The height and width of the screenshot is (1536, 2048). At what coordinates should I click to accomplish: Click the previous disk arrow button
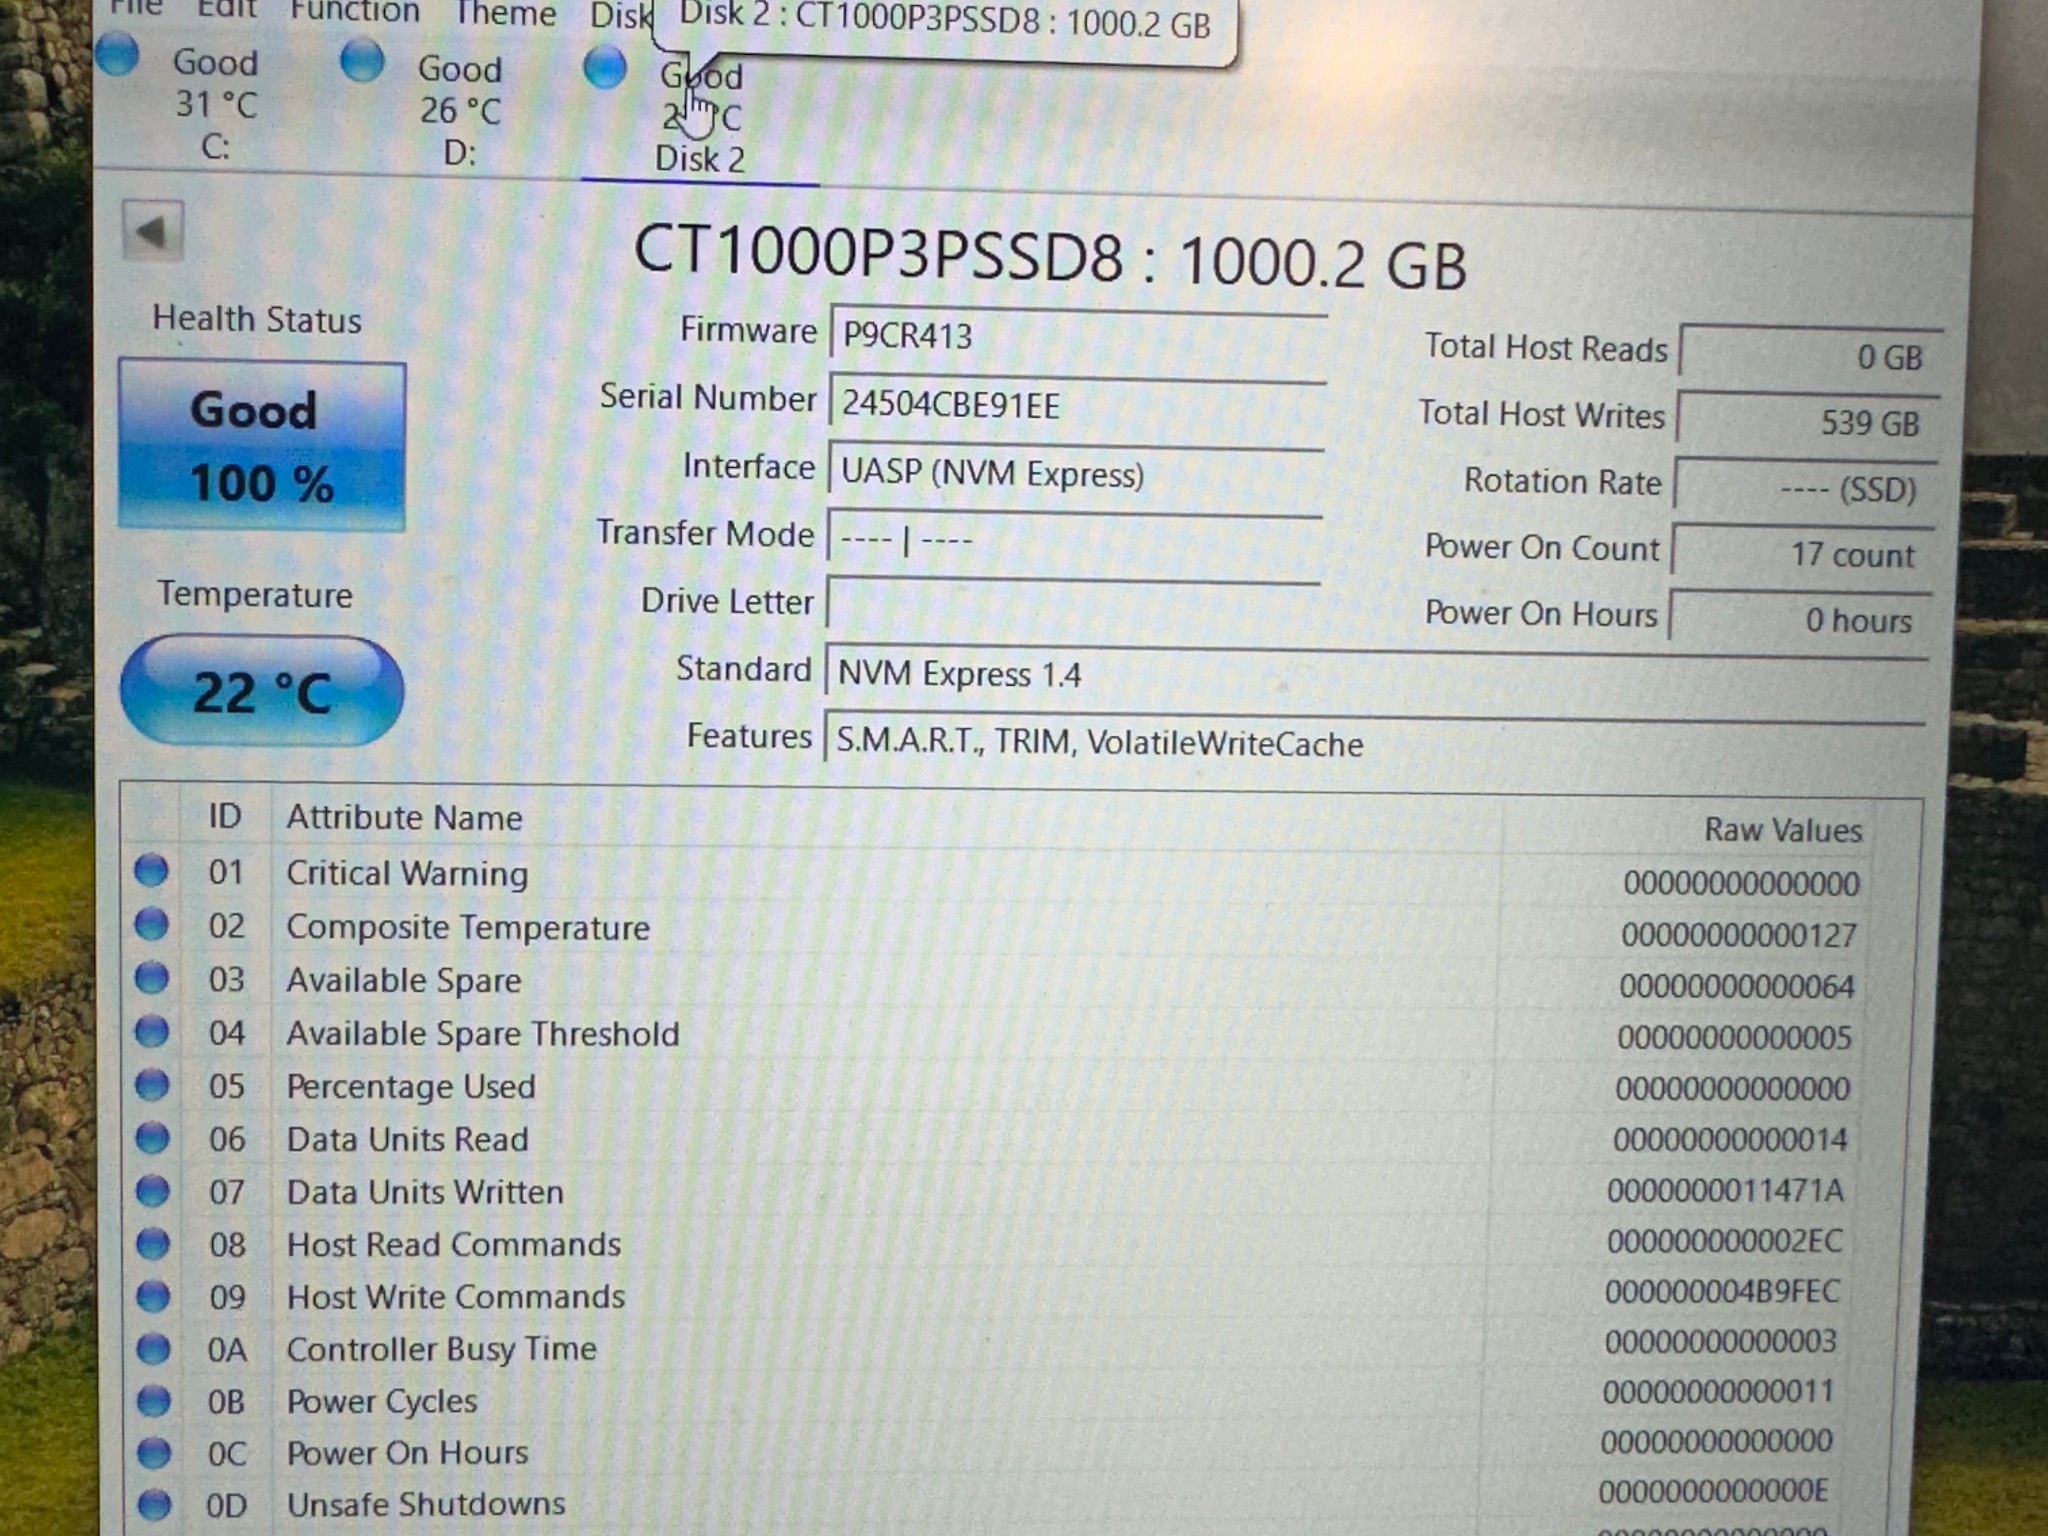(152, 231)
